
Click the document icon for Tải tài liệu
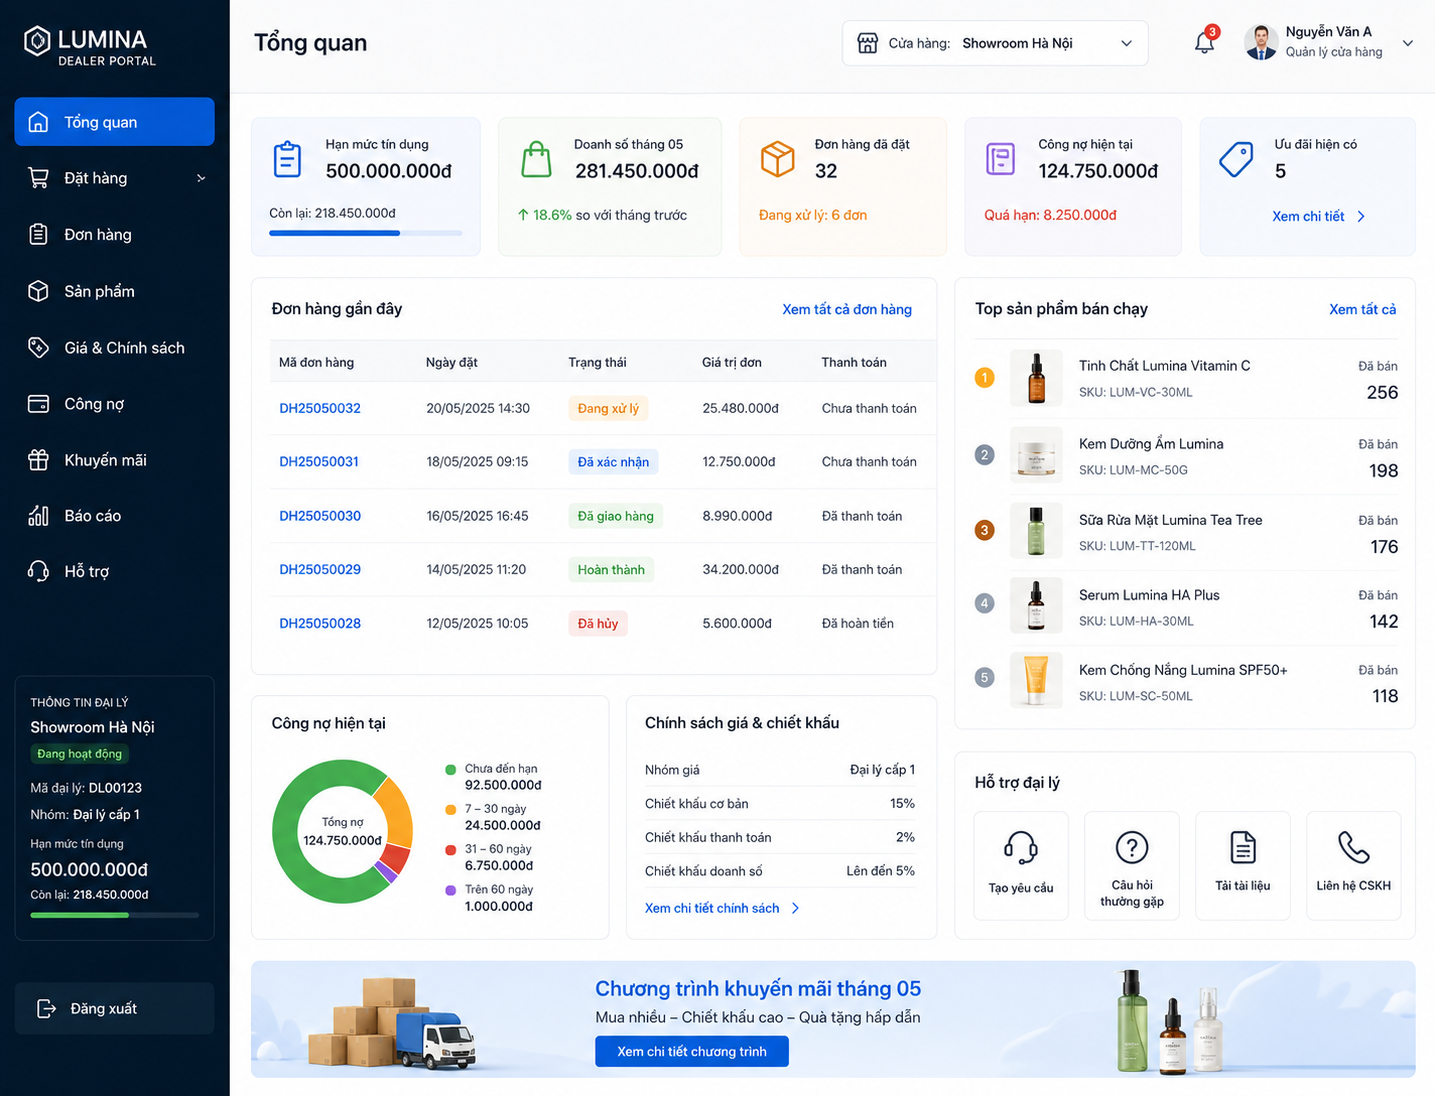pos(1243,848)
